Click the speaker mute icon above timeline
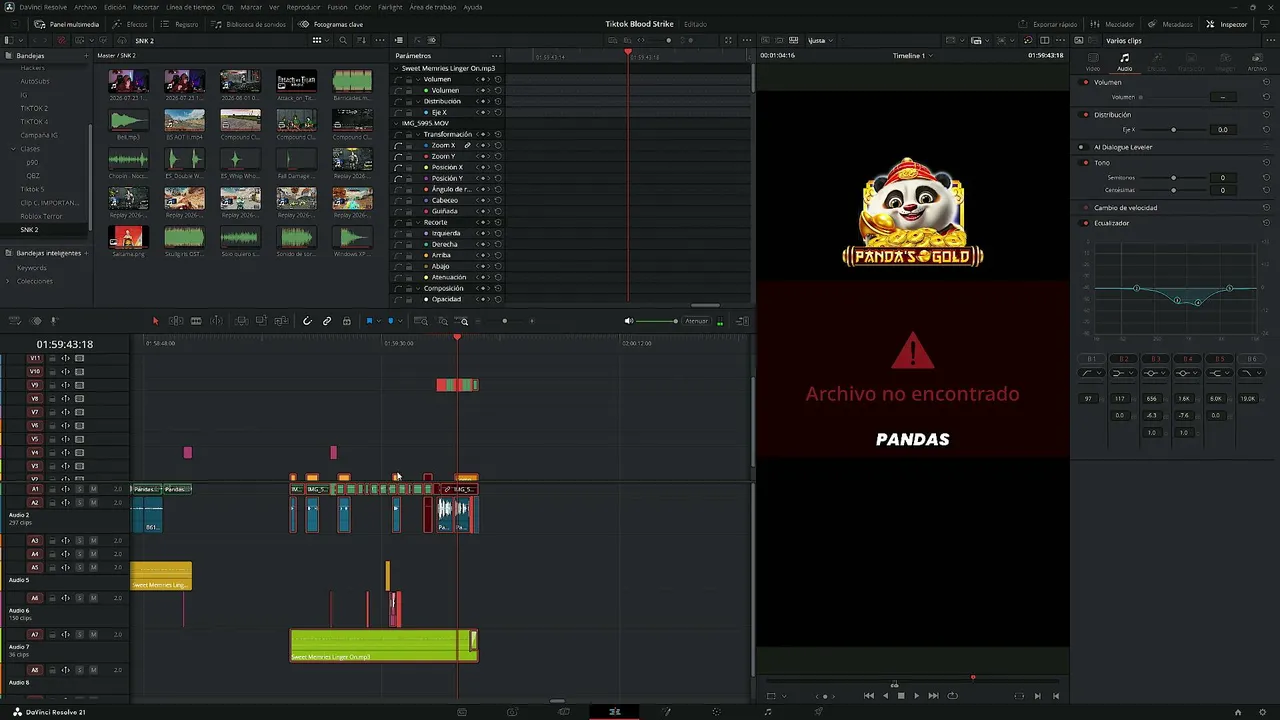The image size is (1280, 720). [x=629, y=321]
